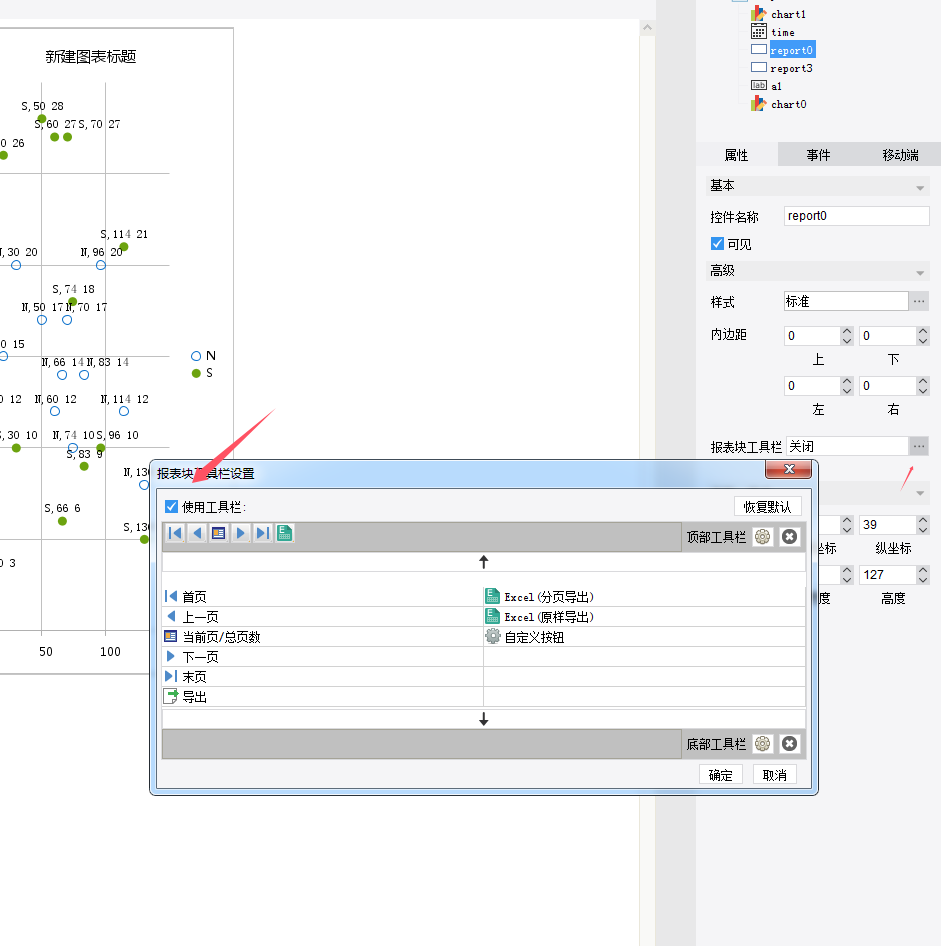This screenshot has width=941, height=946.
Task: Click the previous-page icon in top toolbar preview
Action: tap(197, 533)
